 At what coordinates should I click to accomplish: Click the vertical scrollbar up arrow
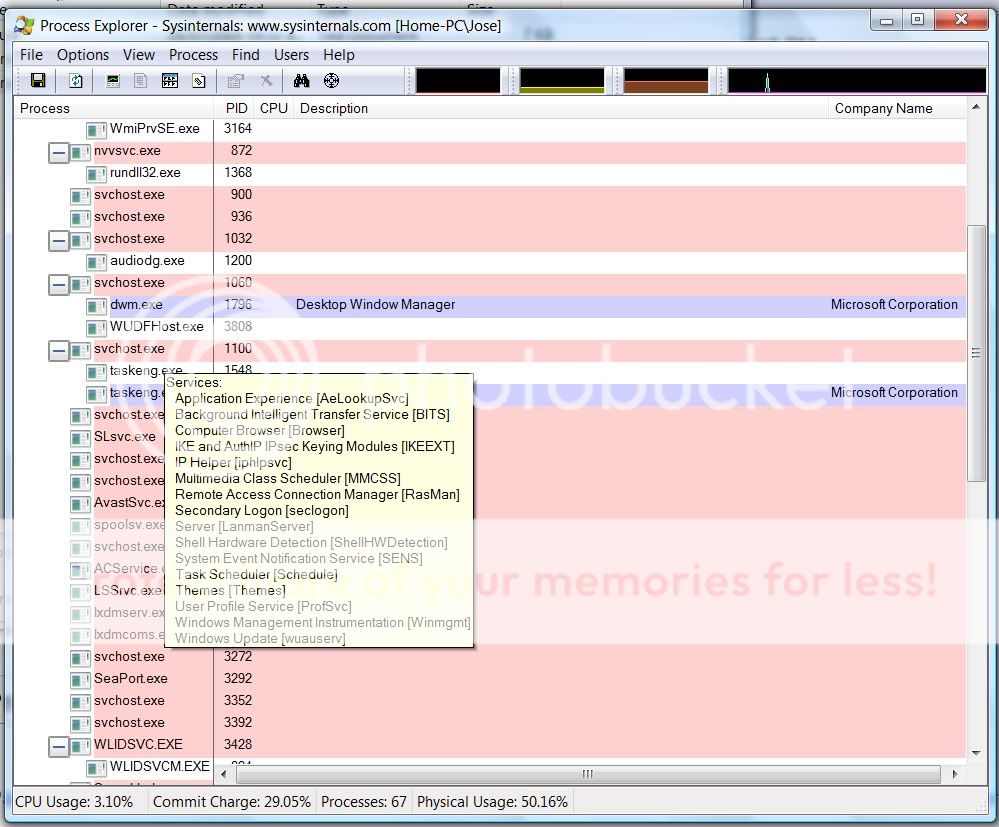tap(975, 107)
